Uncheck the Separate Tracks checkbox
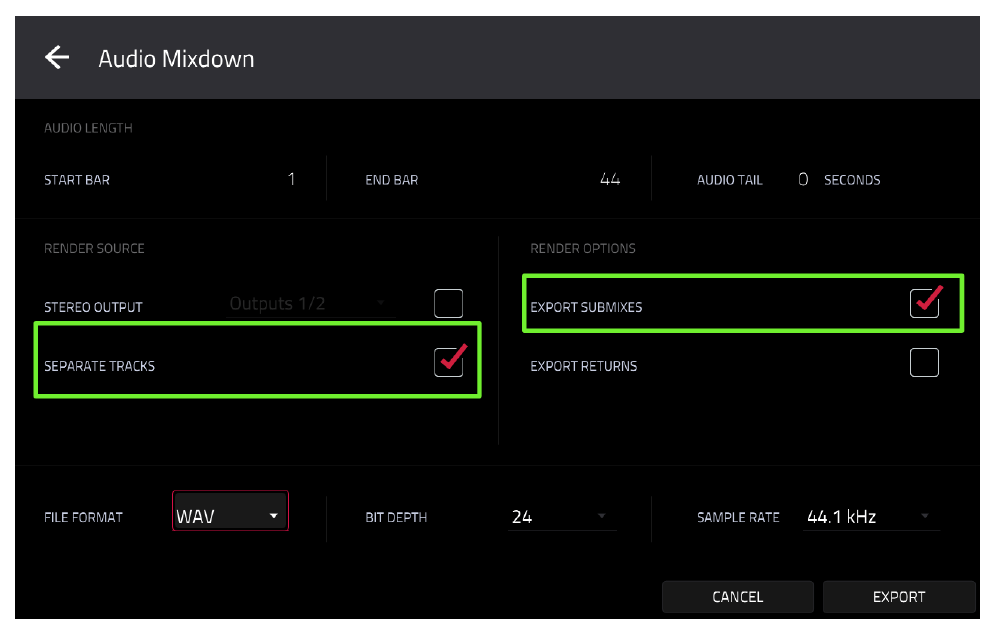 (x=448, y=362)
